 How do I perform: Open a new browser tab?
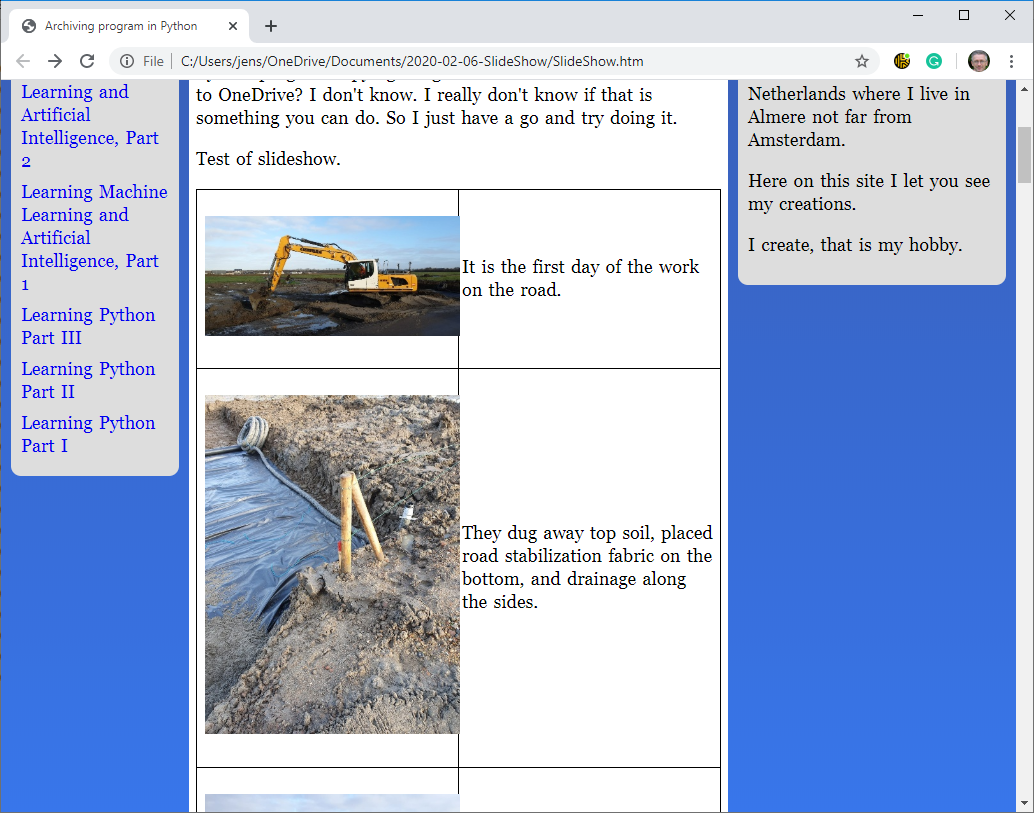[270, 26]
